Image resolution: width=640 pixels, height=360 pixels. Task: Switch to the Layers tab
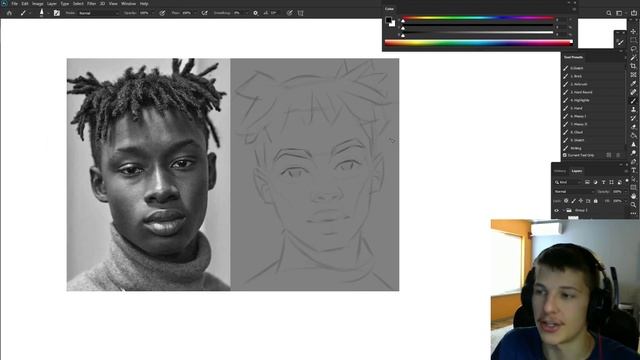pos(577,171)
